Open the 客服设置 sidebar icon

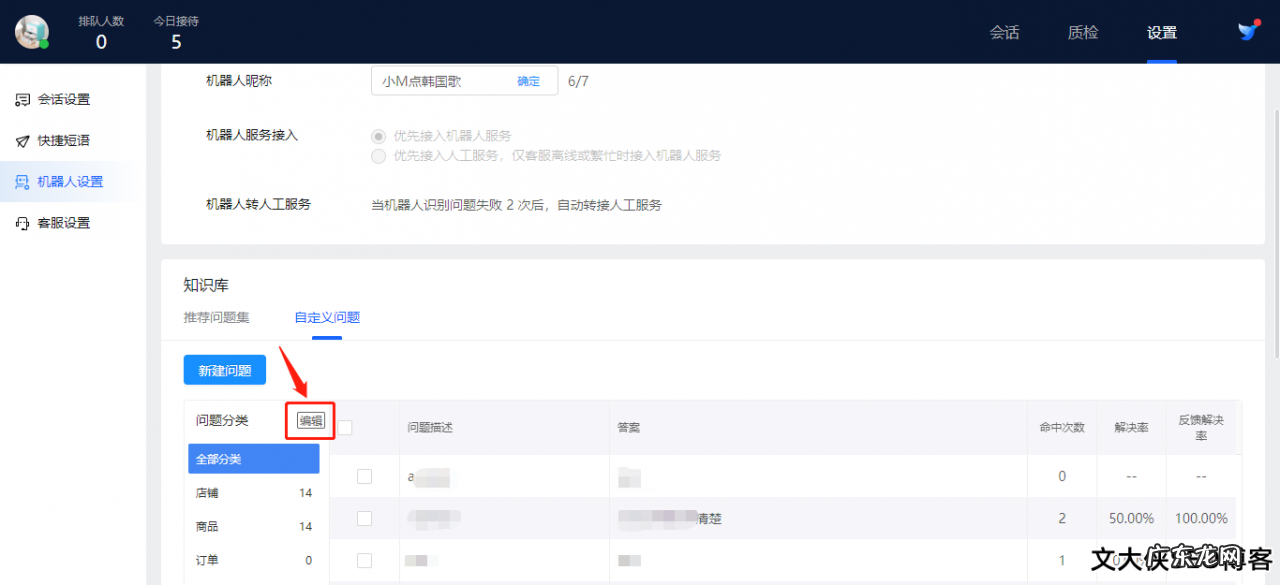(22, 222)
